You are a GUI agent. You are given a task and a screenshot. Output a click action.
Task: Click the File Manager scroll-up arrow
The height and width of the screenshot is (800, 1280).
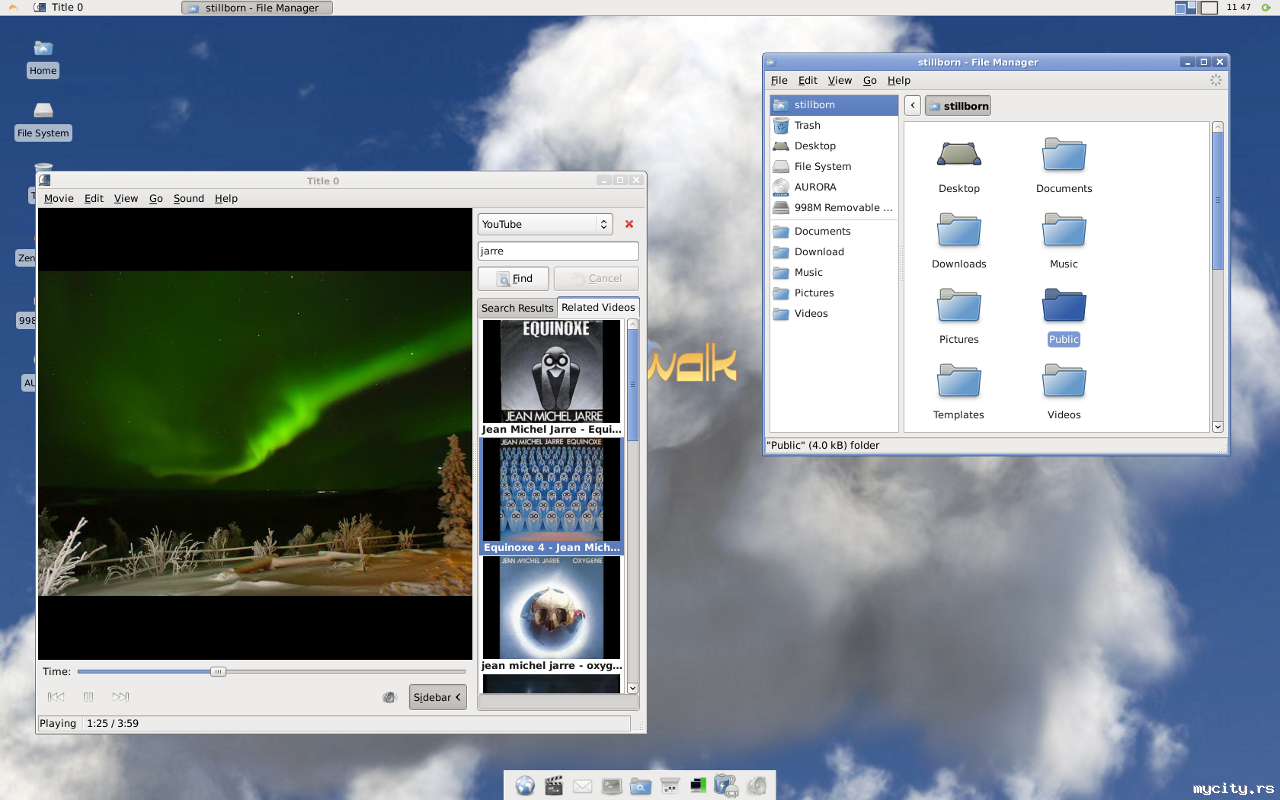[1218, 128]
